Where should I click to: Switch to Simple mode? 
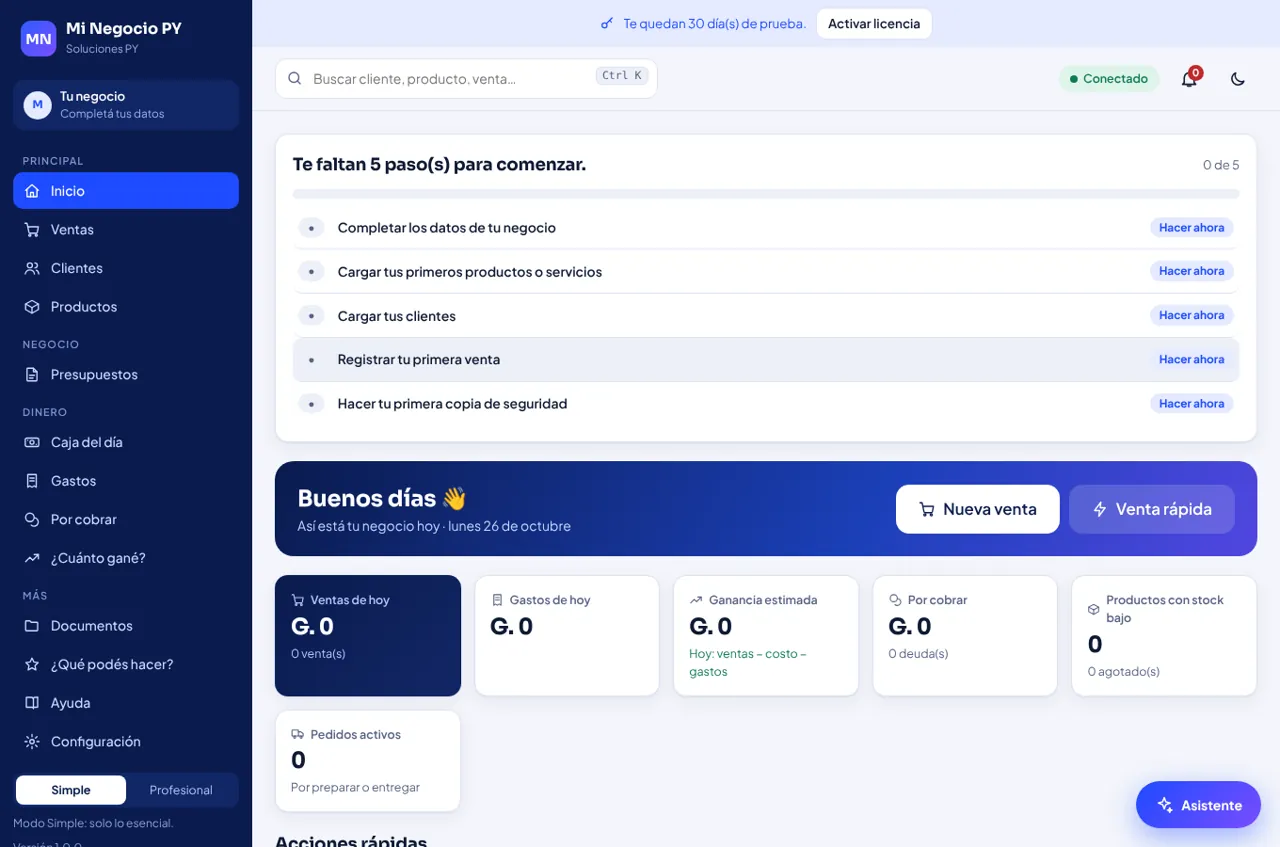[71, 790]
